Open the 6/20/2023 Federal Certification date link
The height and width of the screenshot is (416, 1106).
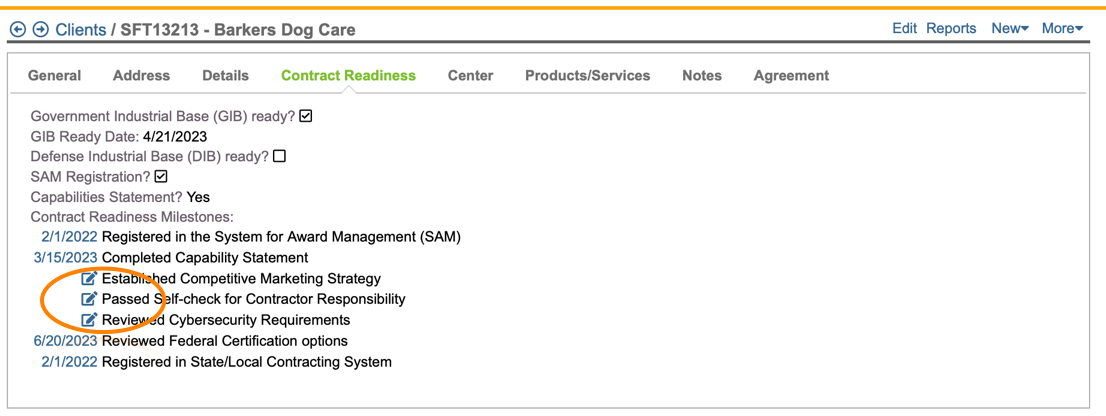[65, 341]
